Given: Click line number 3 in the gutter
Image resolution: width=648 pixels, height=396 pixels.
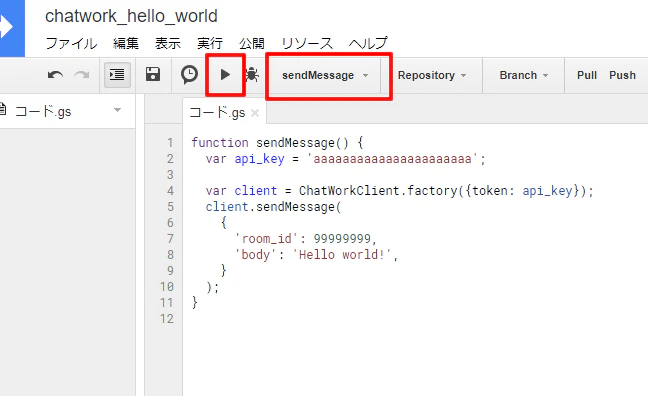Looking at the screenshot, I should click(170, 175).
